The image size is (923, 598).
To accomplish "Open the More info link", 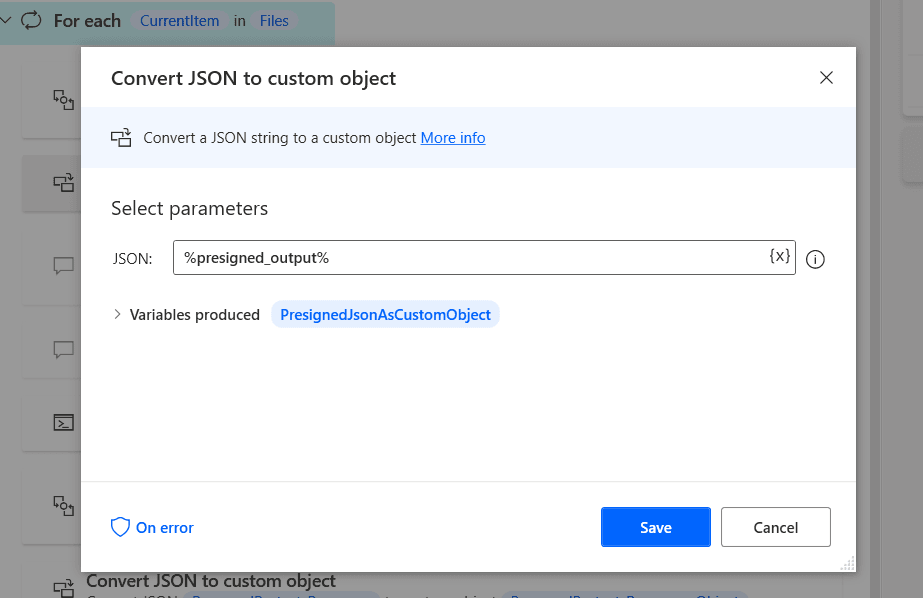I will 452,138.
